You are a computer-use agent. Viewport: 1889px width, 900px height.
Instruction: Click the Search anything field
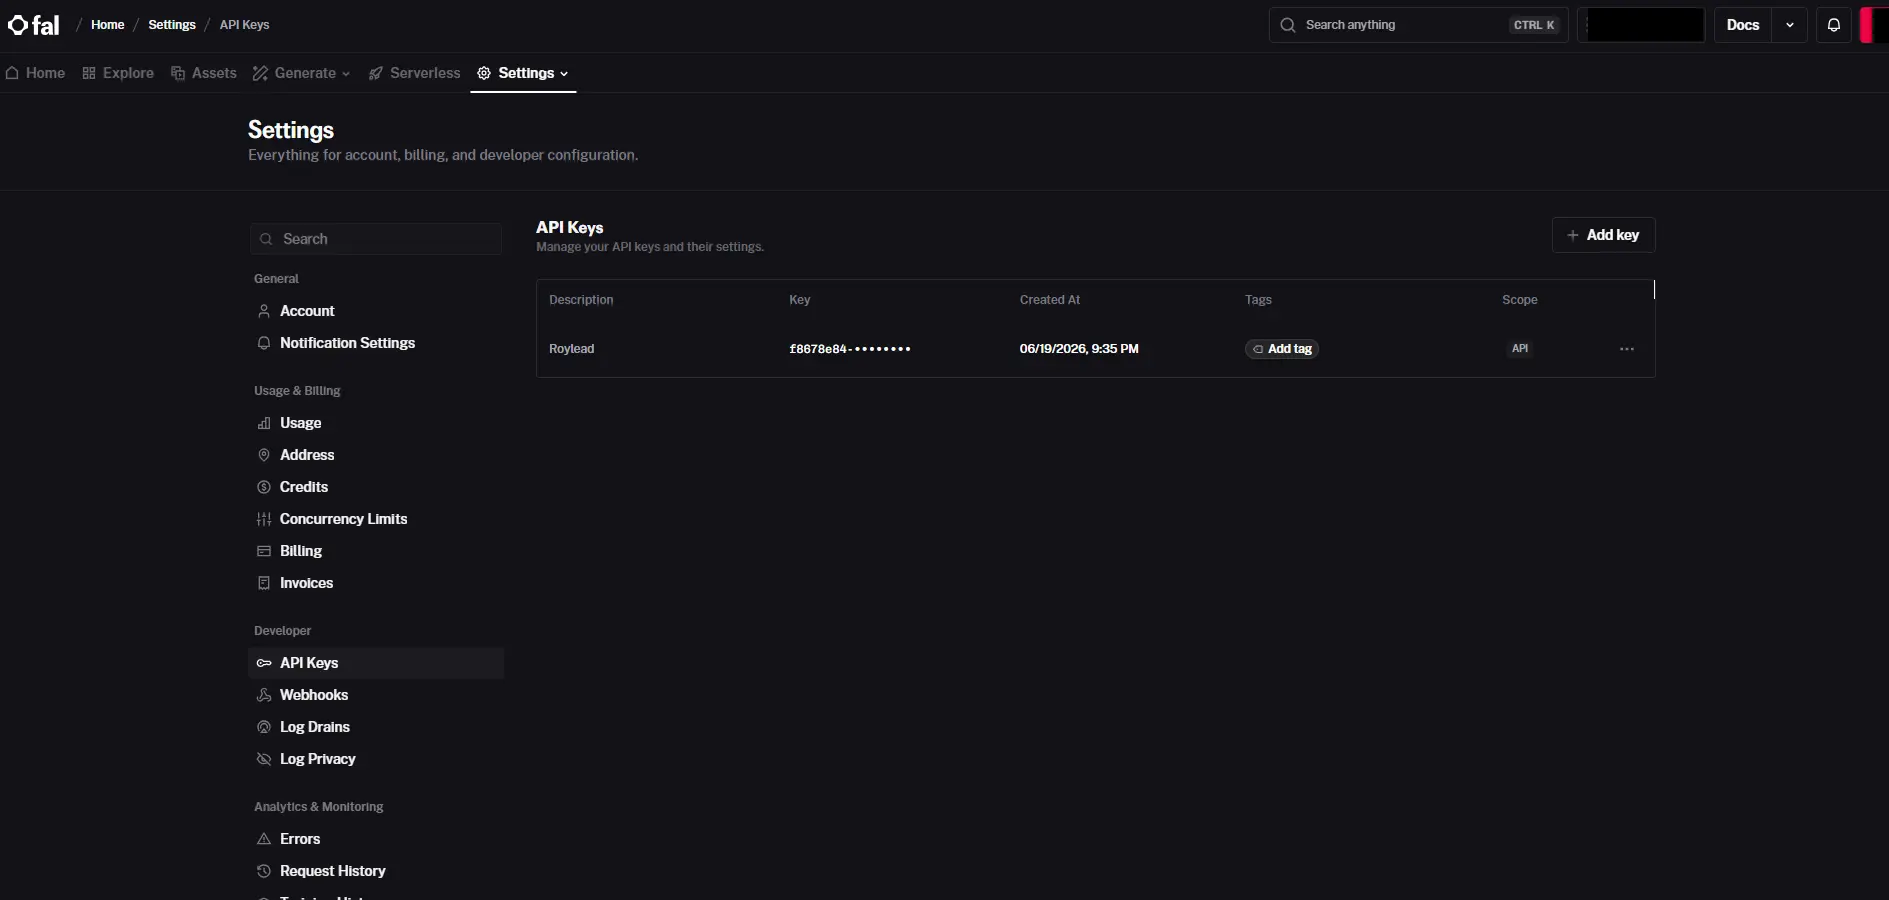(x=1418, y=25)
